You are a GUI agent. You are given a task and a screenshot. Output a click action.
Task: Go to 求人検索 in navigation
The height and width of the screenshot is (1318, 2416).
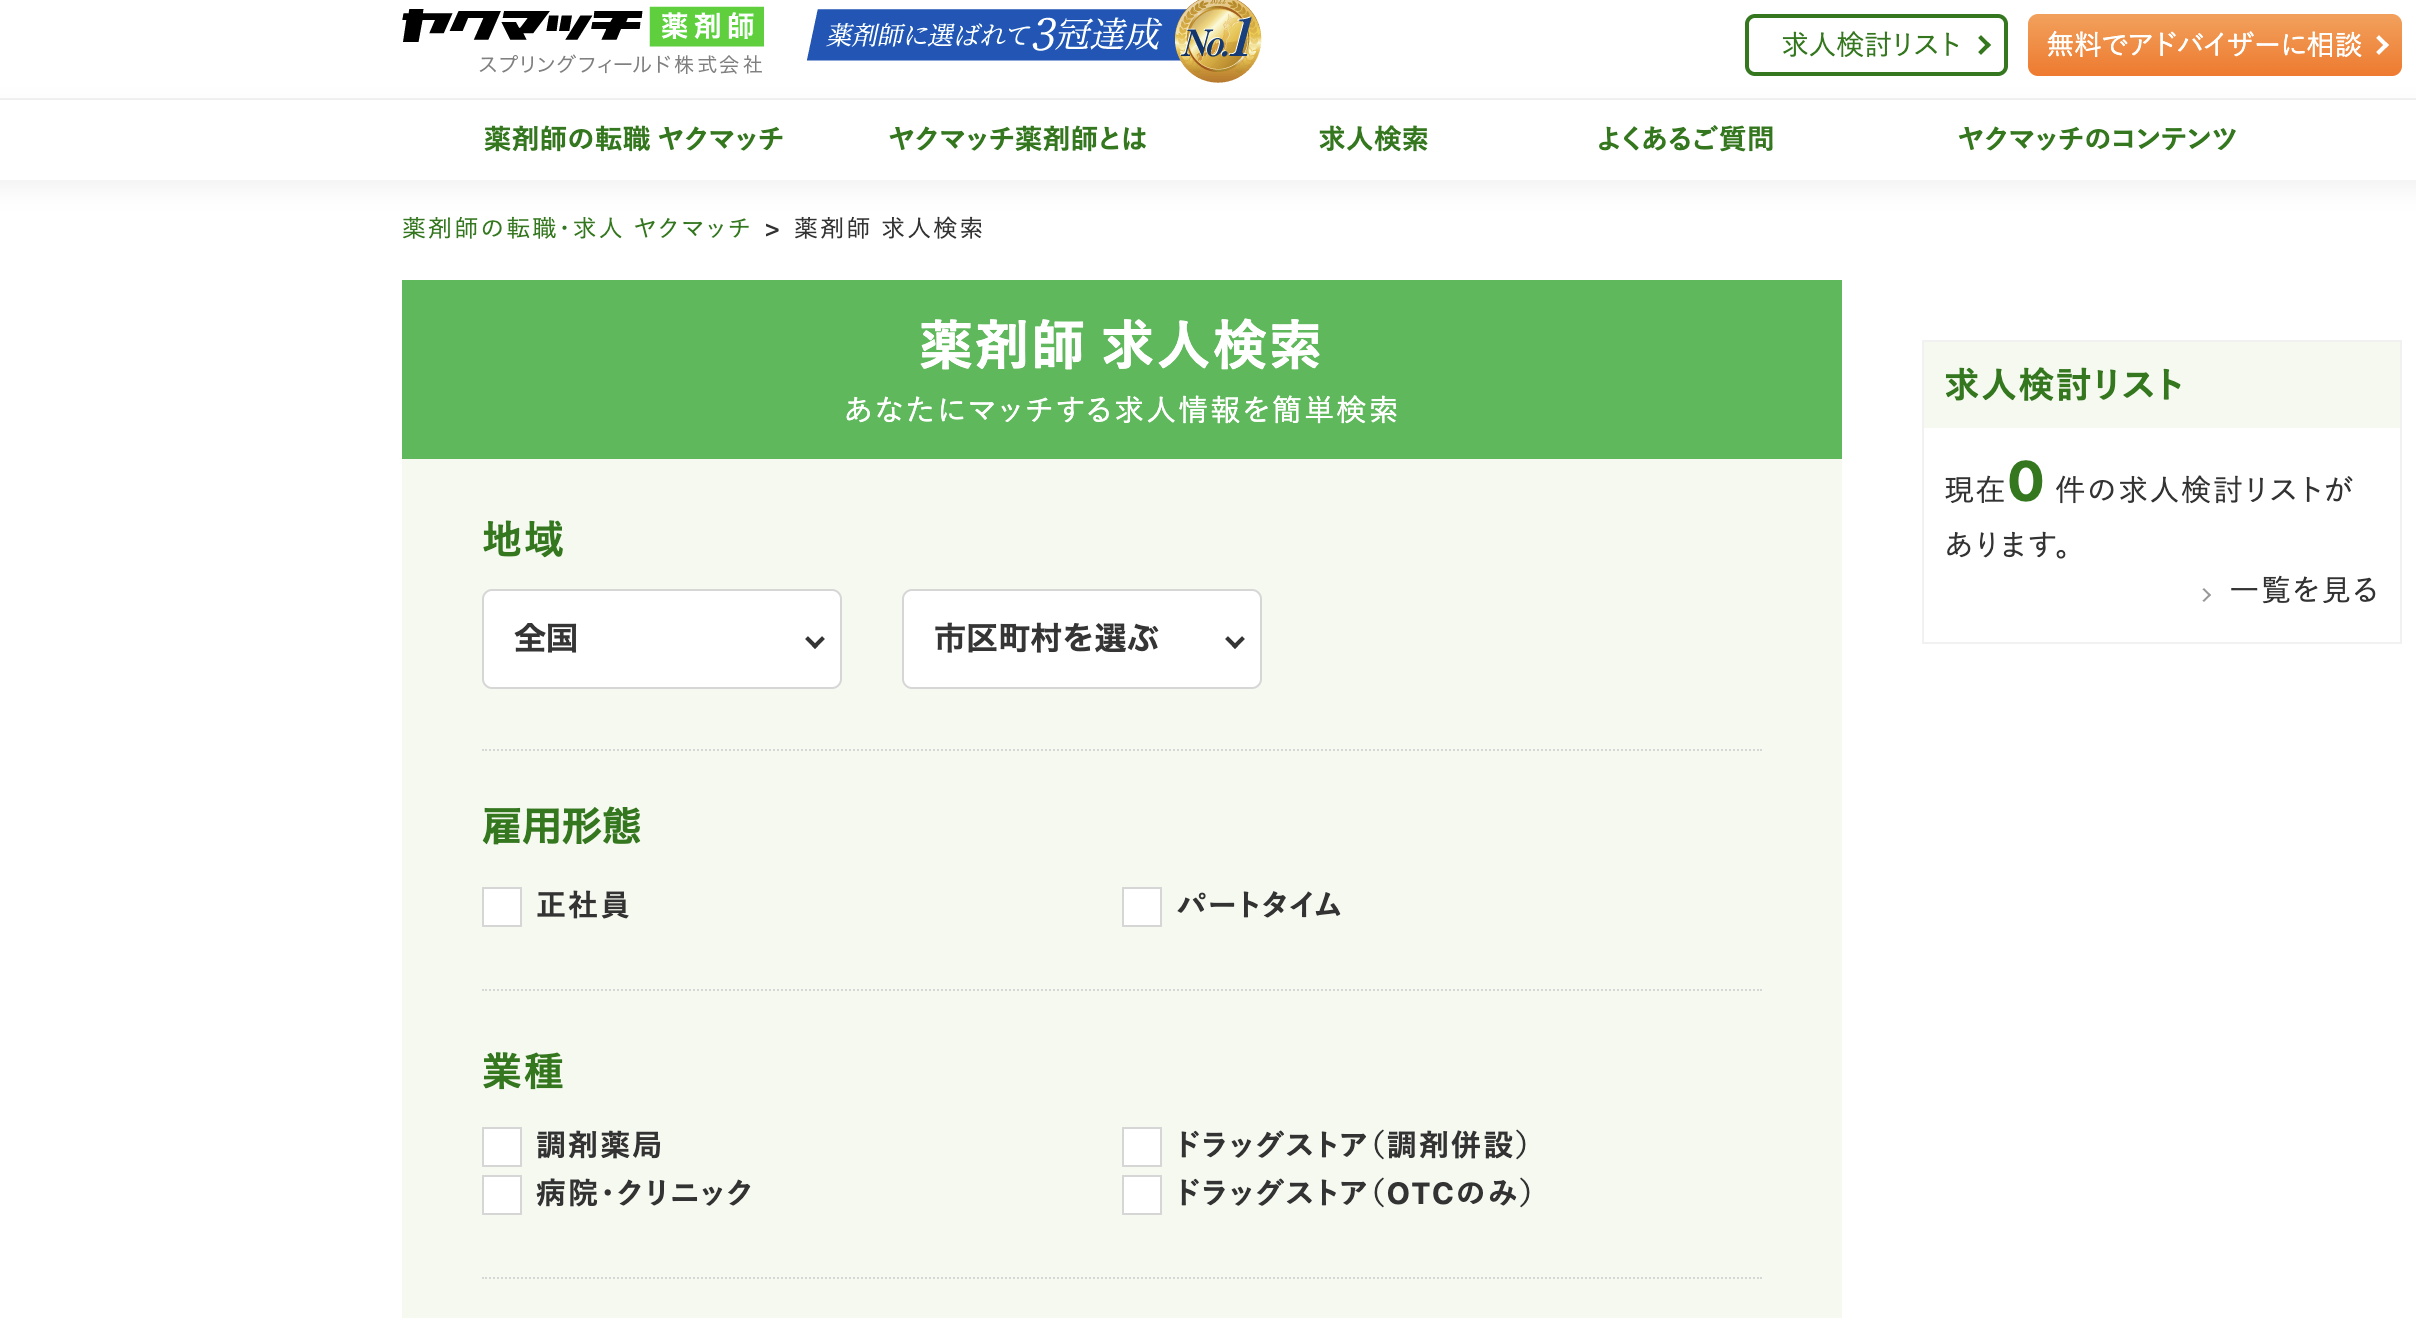pyautogui.click(x=1373, y=139)
